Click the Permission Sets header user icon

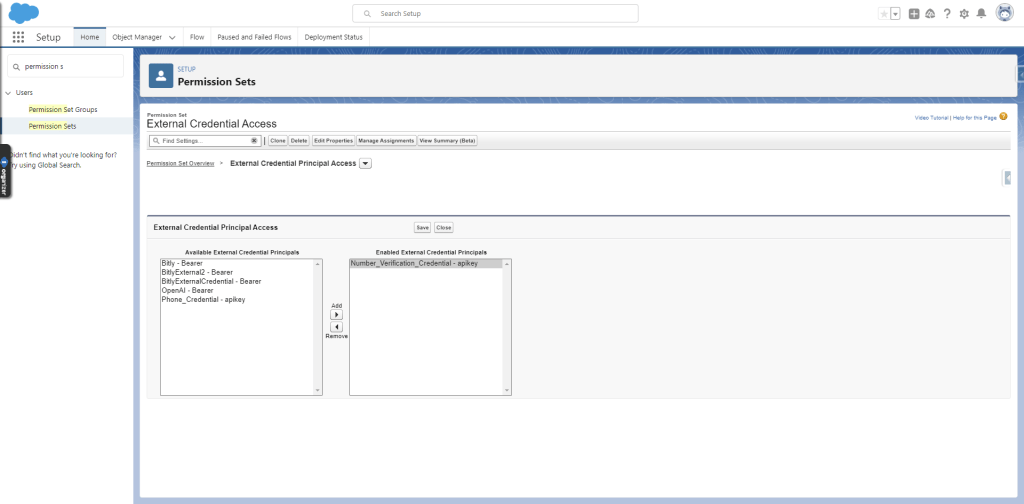[x=161, y=76]
